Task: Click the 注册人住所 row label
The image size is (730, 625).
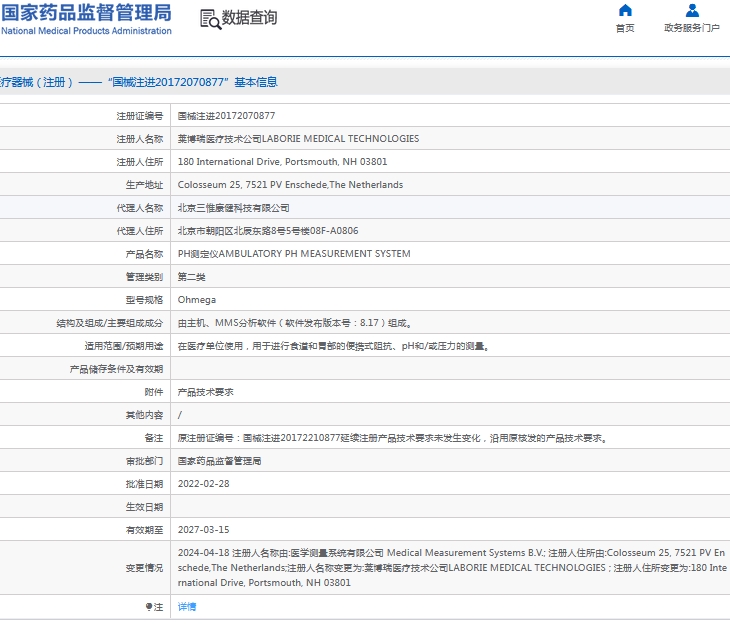Action: [140, 162]
